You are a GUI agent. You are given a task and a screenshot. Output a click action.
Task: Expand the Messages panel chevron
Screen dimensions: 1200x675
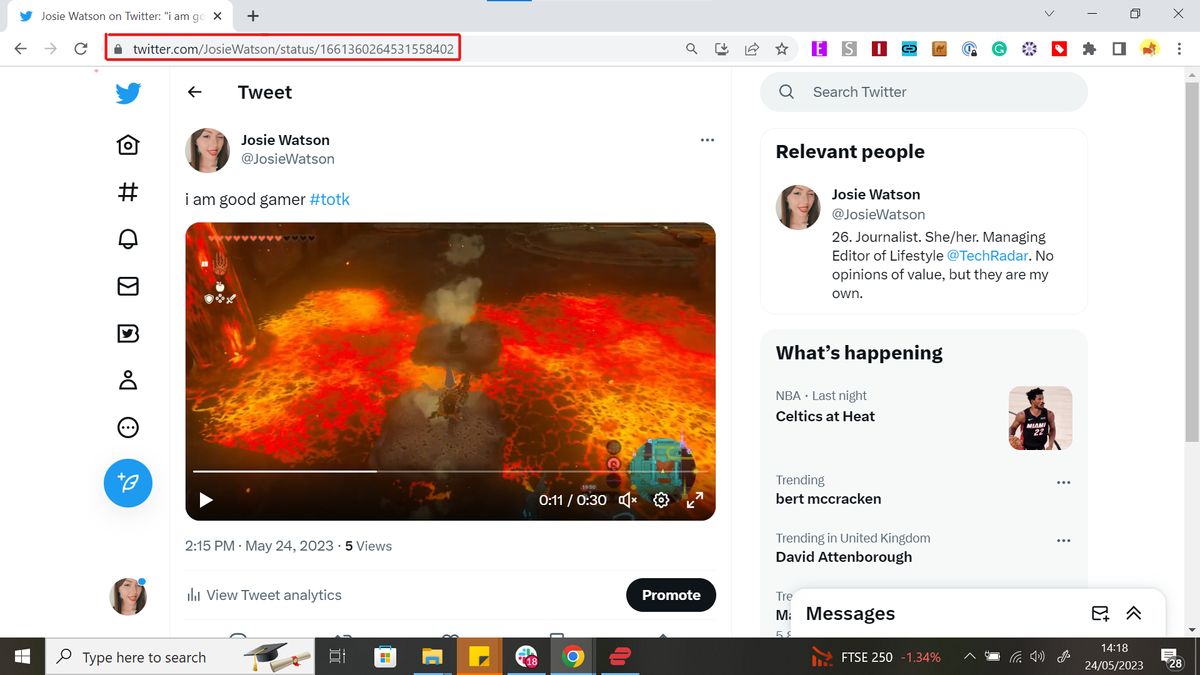tap(1134, 613)
